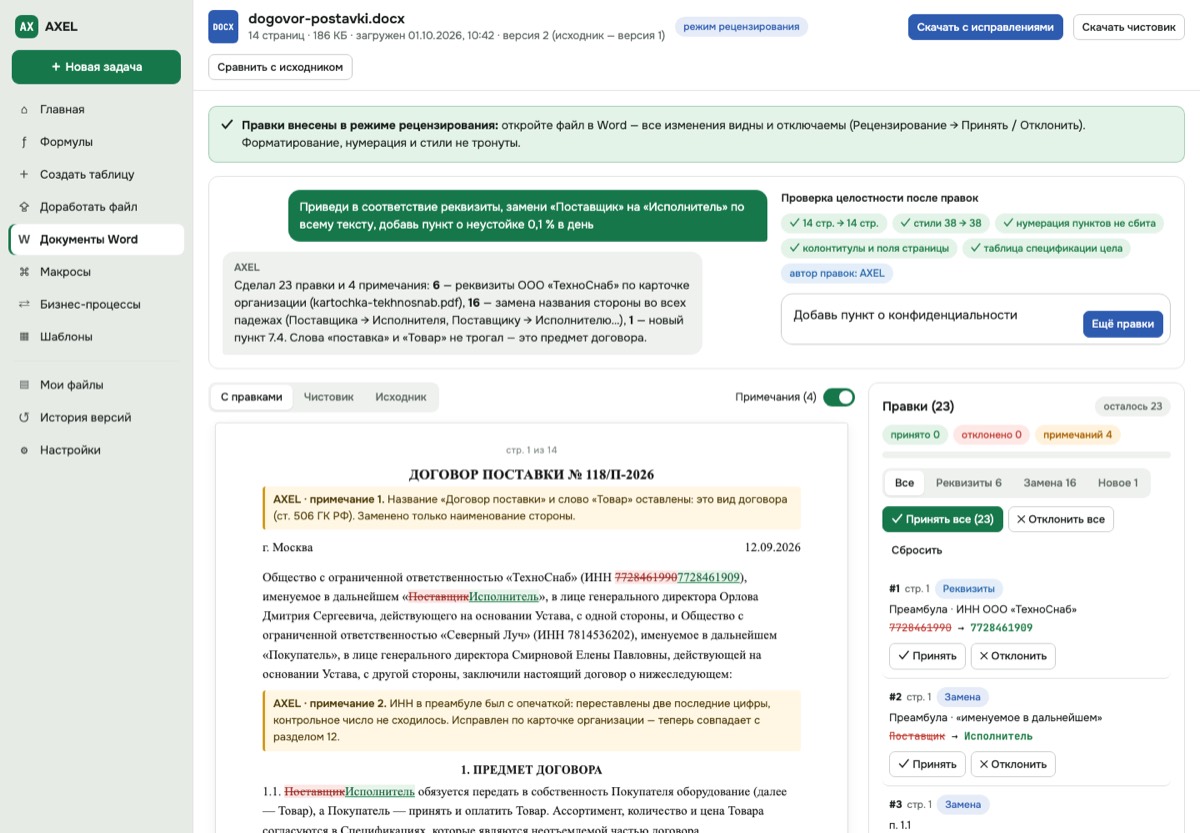Click the AXEL примечание 1 note in document
This screenshot has width=1200, height=833.
tap(531, 507)
